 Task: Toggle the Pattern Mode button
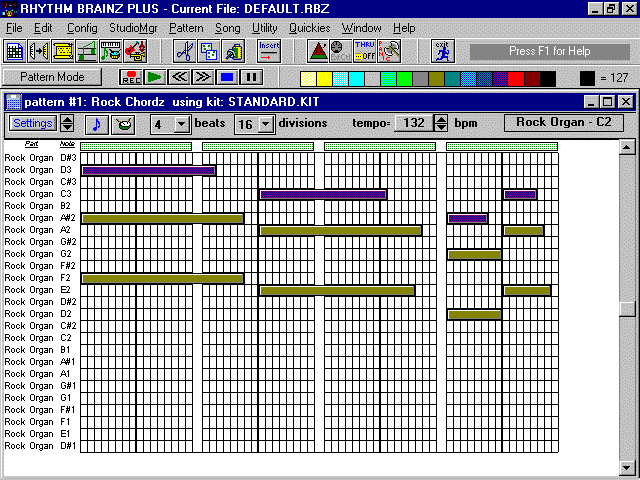click(52, 77)
